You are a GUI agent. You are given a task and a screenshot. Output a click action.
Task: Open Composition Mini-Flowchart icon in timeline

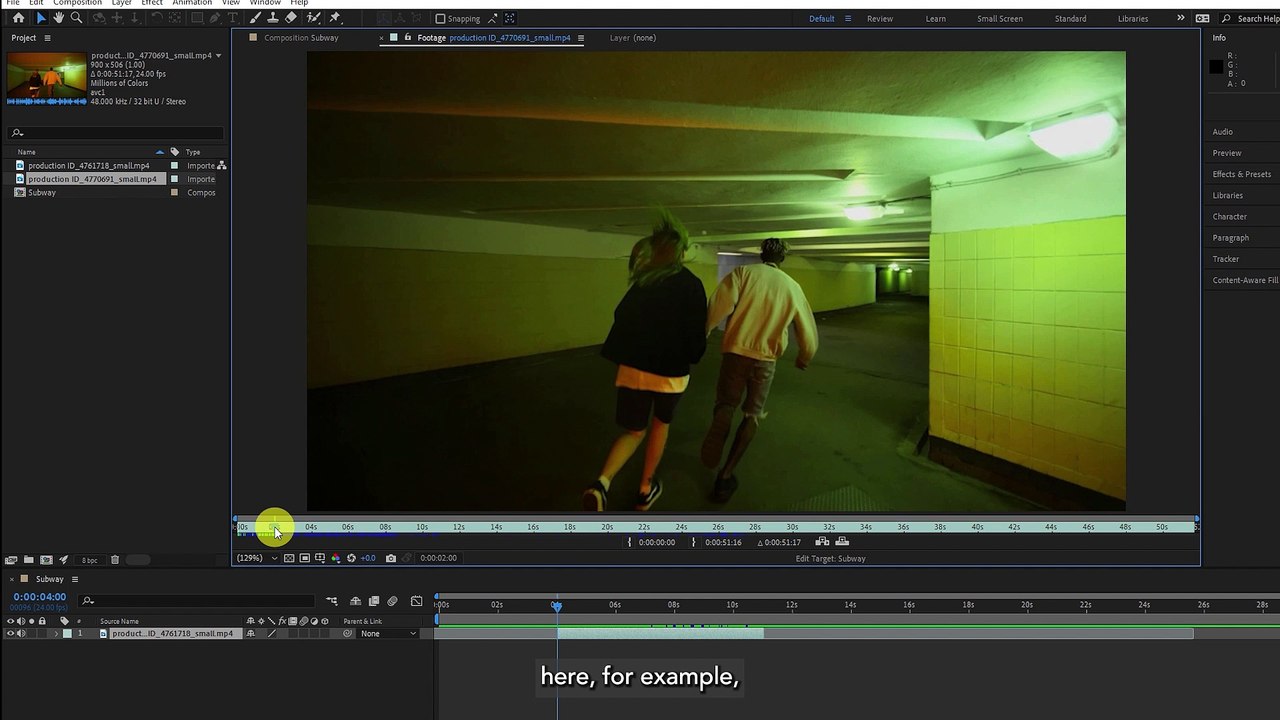(x=332, y=601)
